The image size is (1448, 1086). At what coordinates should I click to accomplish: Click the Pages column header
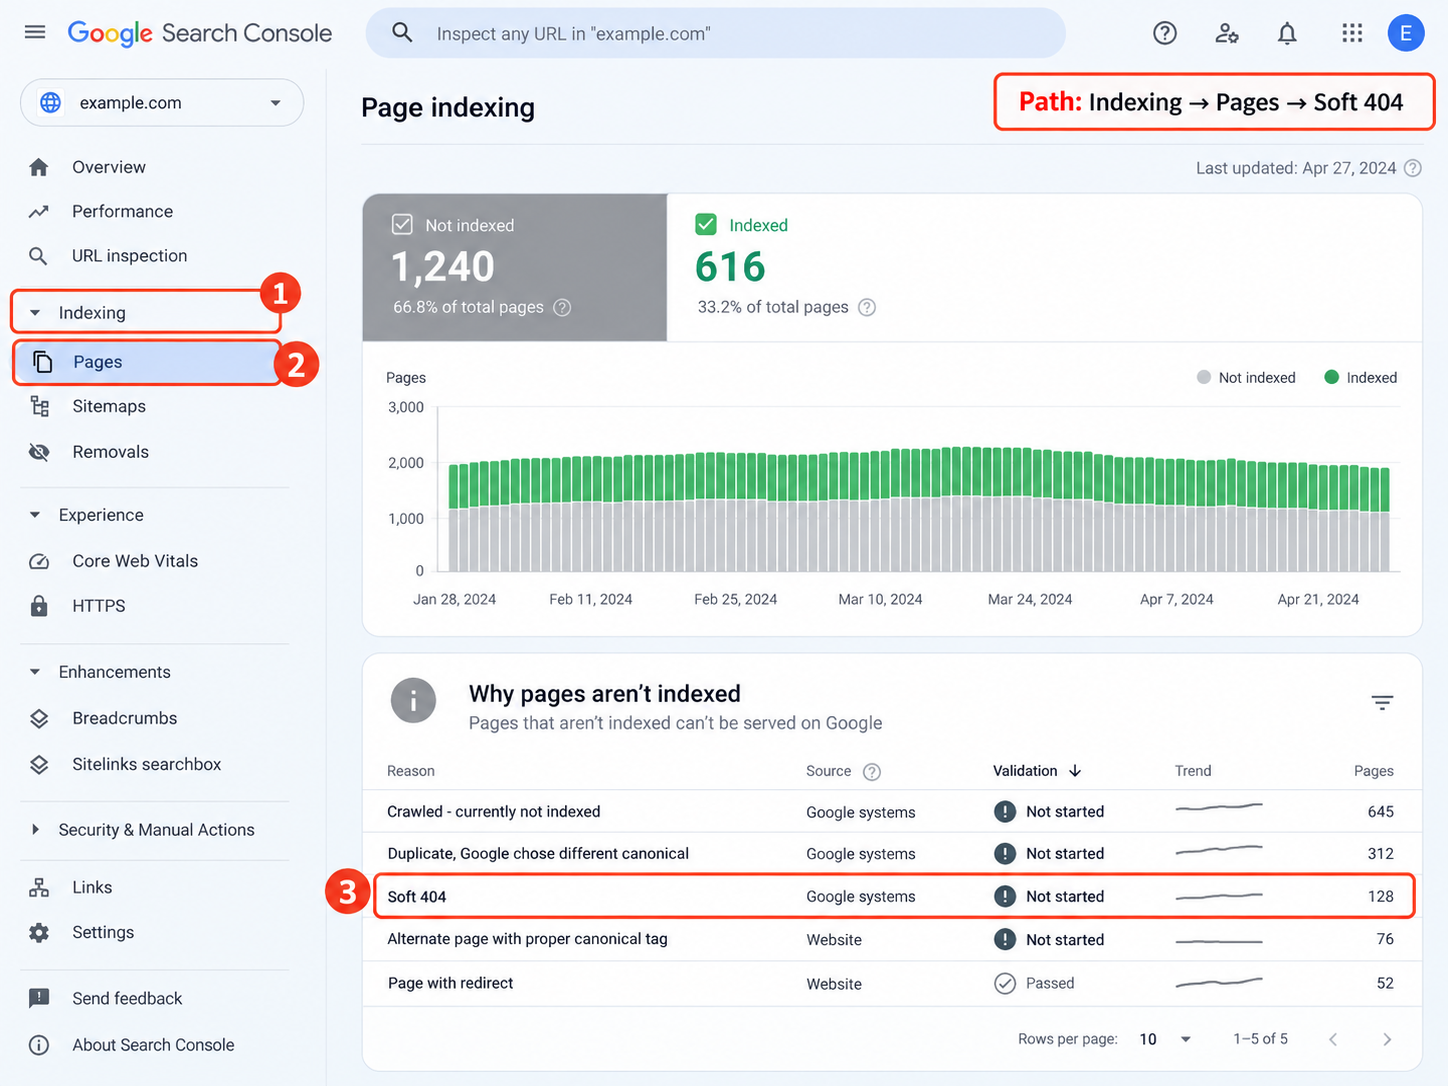[1373, 771]
